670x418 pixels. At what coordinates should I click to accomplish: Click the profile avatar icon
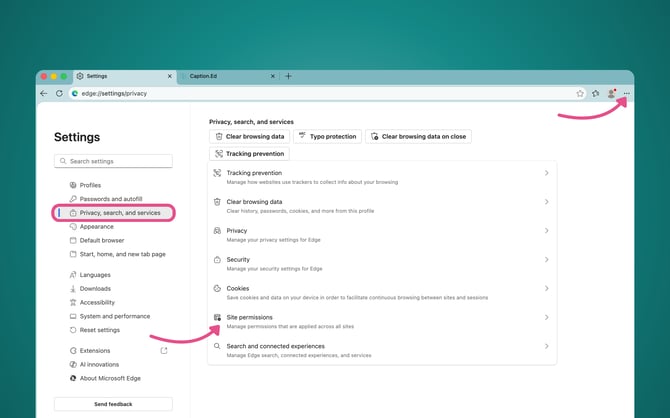click(x=611, y=93)
